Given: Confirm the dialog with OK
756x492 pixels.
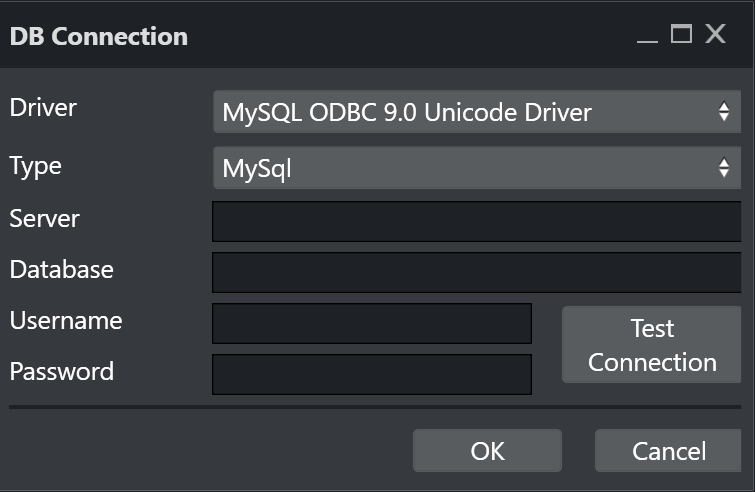Looking at the screenshot, I should coord(487,451).
